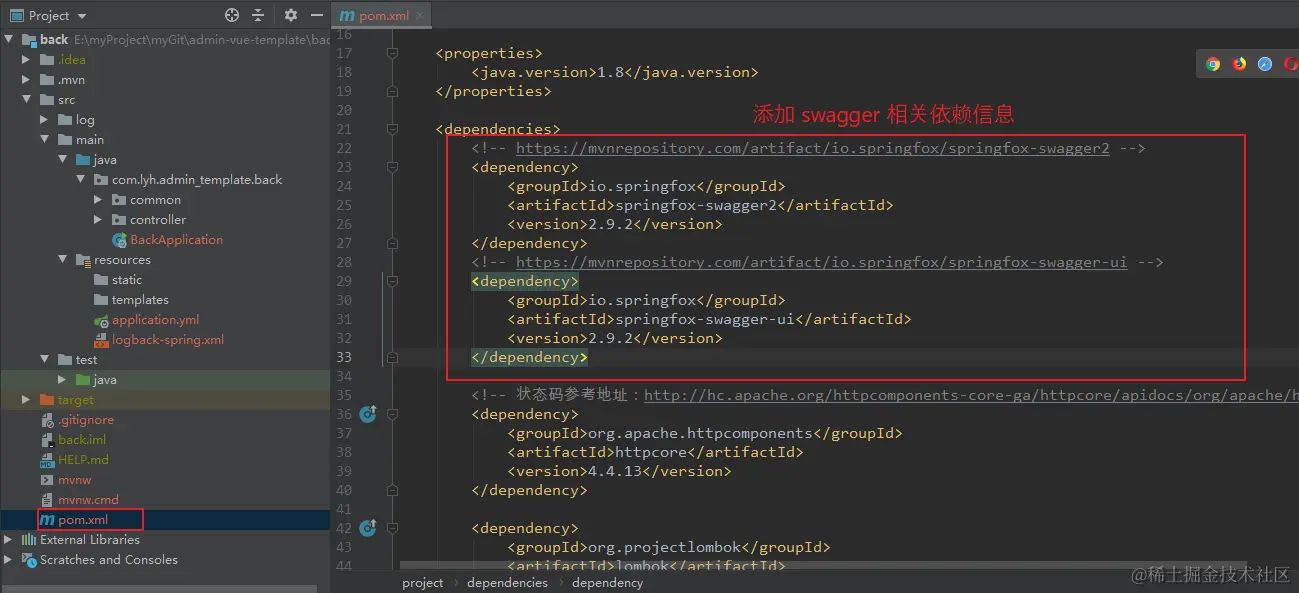Collapse all nodes in Project panel
This screenshot has height=593, width=1299.
pos(258,15)
